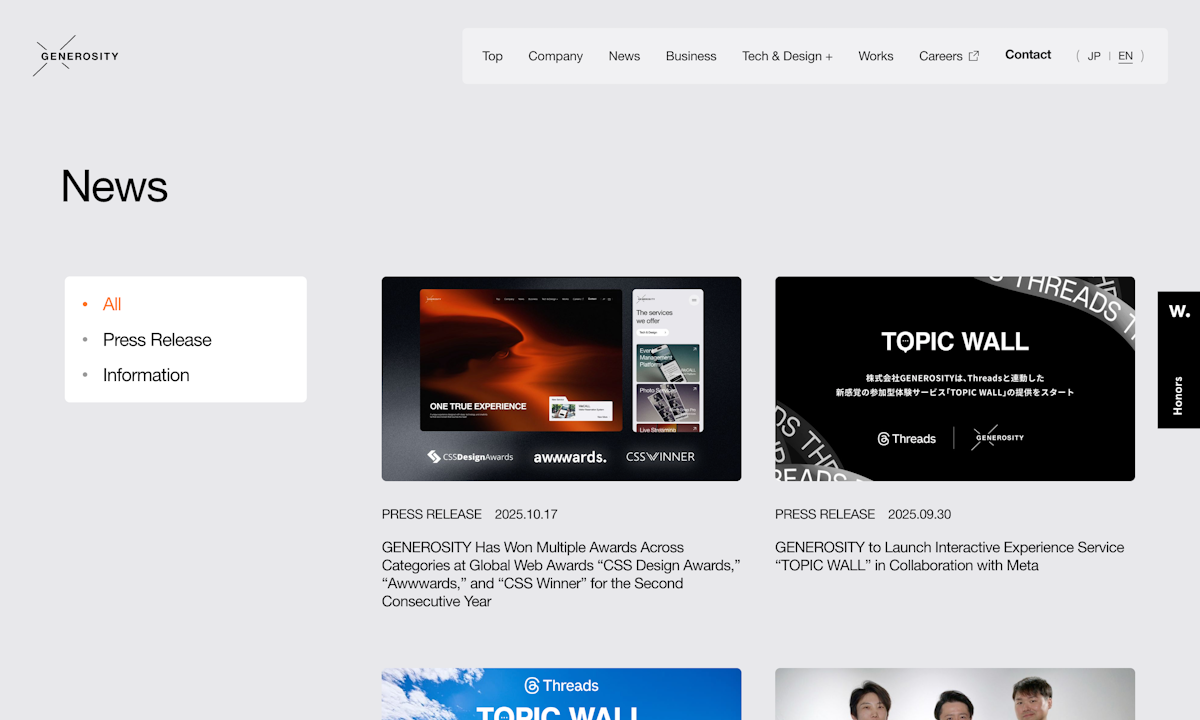Open the Contact page
Image resolution: width=1200 pixels, height=720 pixels.
pyautogui.click(x=1028, y=55)
